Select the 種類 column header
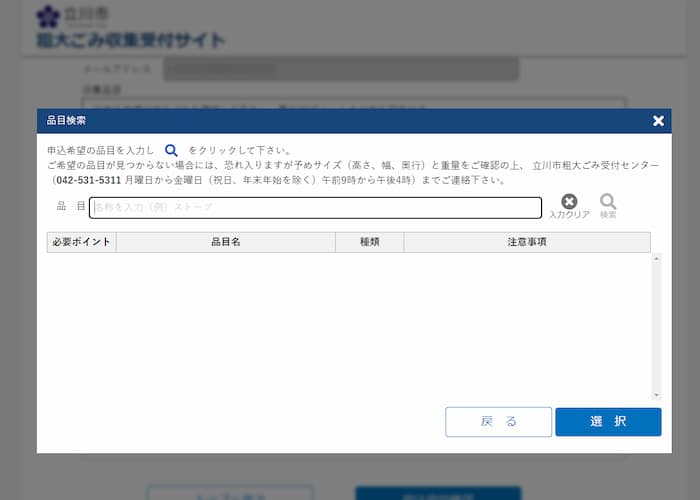 pos(369,242)
